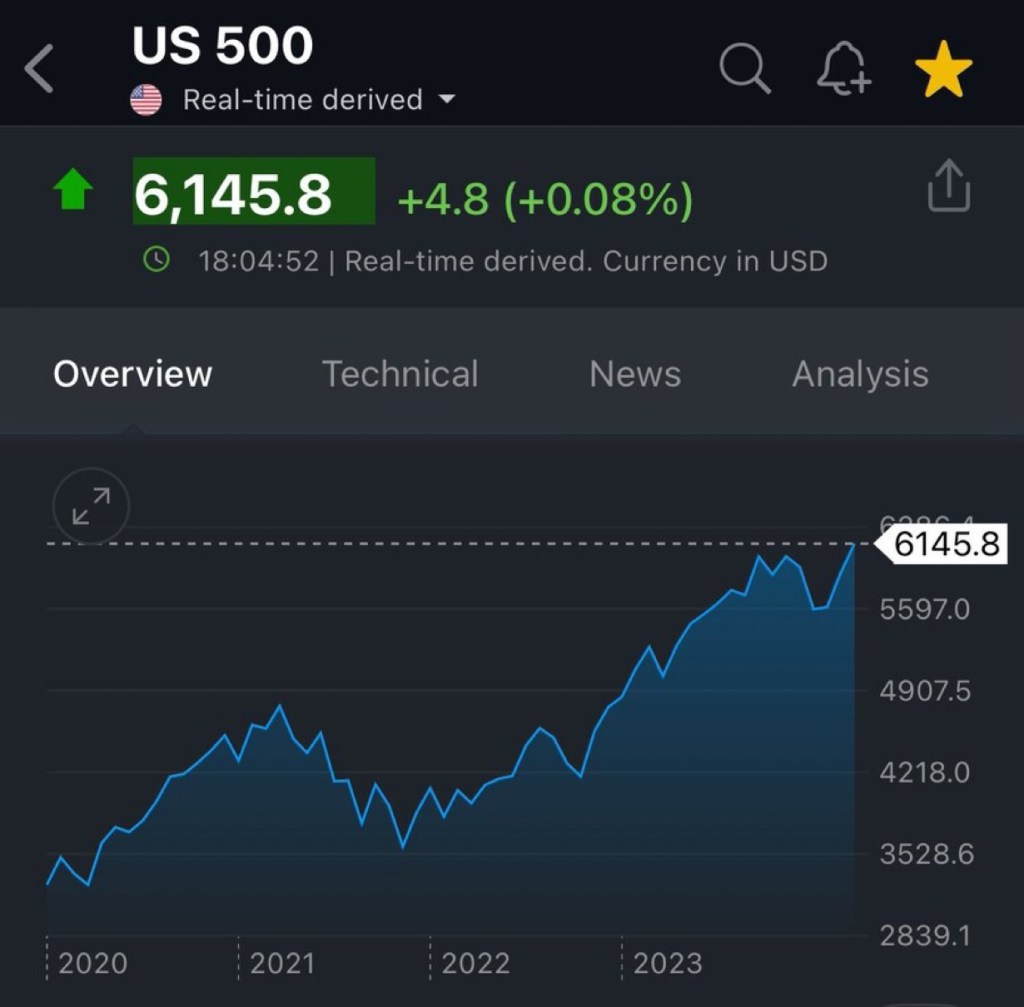
Task: Open the search magnifier icon
Action: pos(745,70)
